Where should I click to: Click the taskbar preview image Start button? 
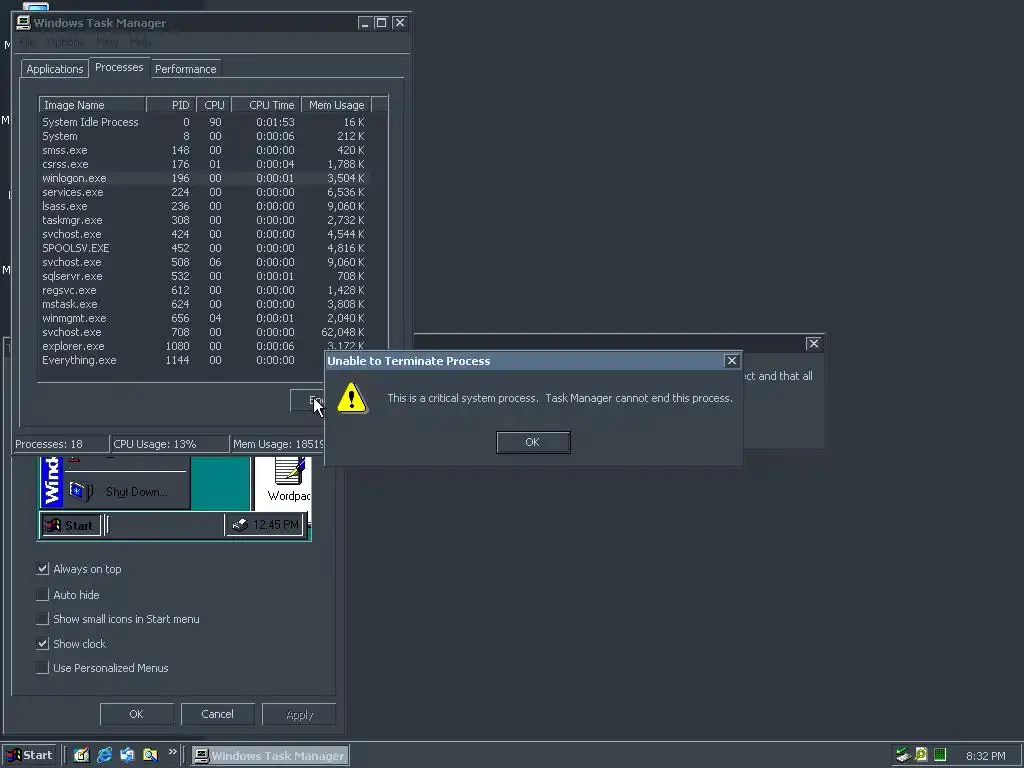71,525
